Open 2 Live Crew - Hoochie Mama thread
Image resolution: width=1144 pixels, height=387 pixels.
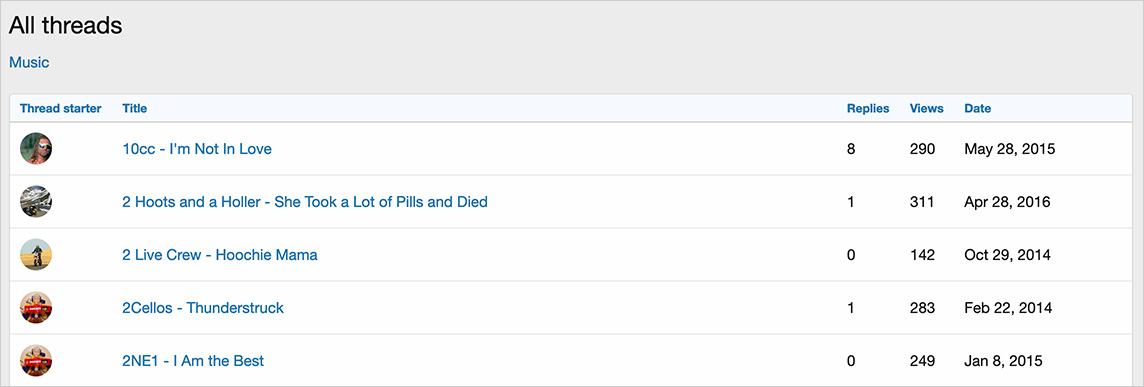(x=220, y=255)
